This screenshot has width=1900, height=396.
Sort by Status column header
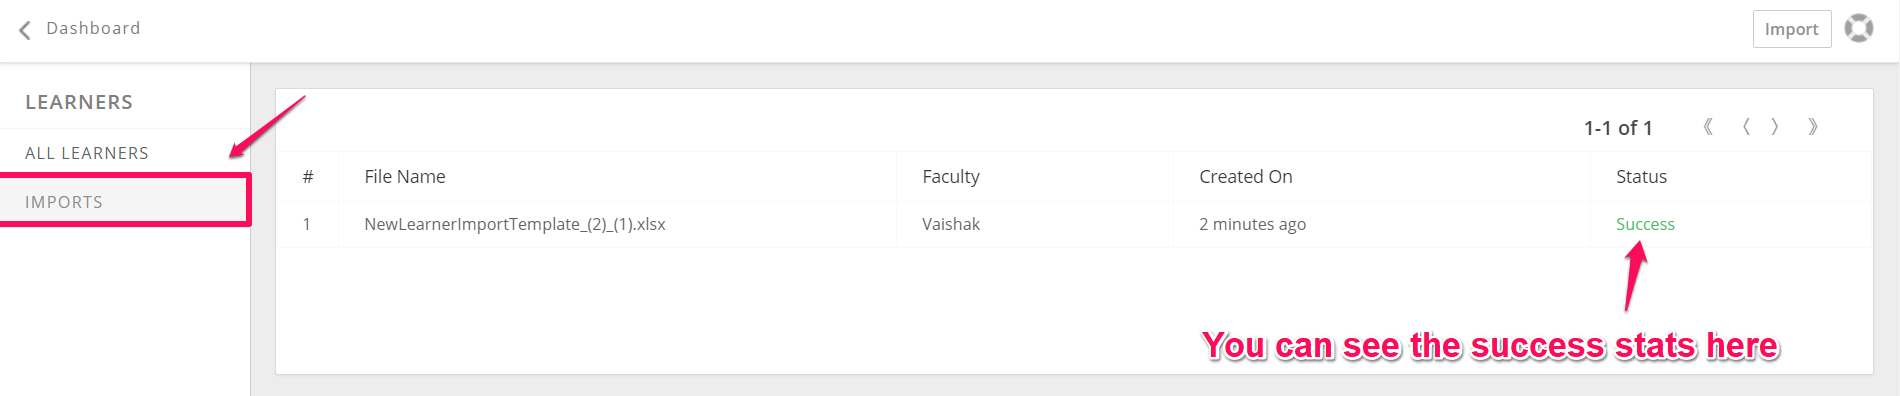pyautogui.click(x=1641, y=176)
